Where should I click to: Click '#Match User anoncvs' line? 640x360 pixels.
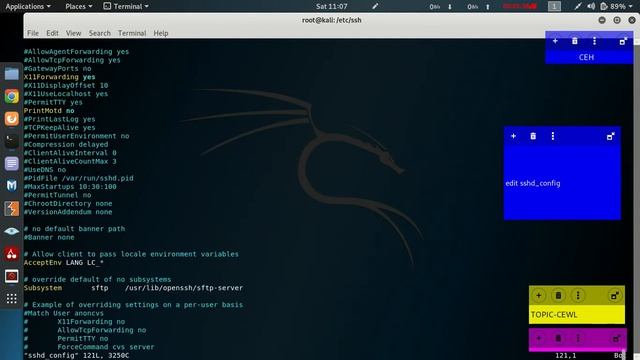point(63,313)
